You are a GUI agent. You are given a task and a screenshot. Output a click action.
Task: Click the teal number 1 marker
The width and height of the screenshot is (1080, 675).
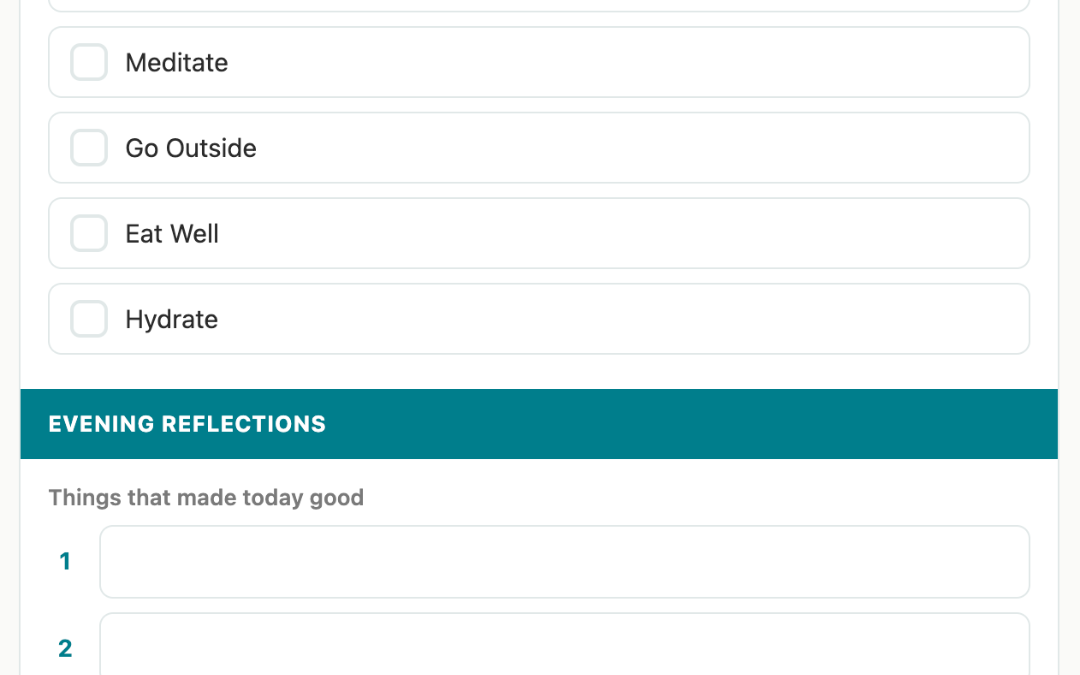click(65, 562)
